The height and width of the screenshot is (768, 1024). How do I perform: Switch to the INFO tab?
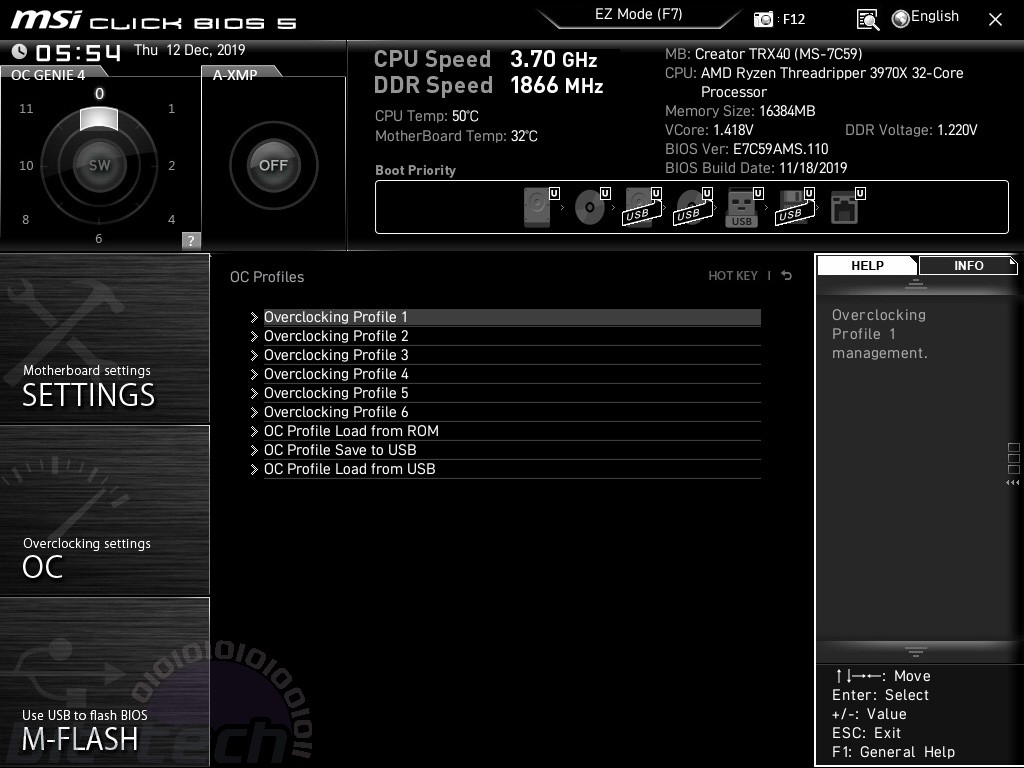tap(968, 266)
